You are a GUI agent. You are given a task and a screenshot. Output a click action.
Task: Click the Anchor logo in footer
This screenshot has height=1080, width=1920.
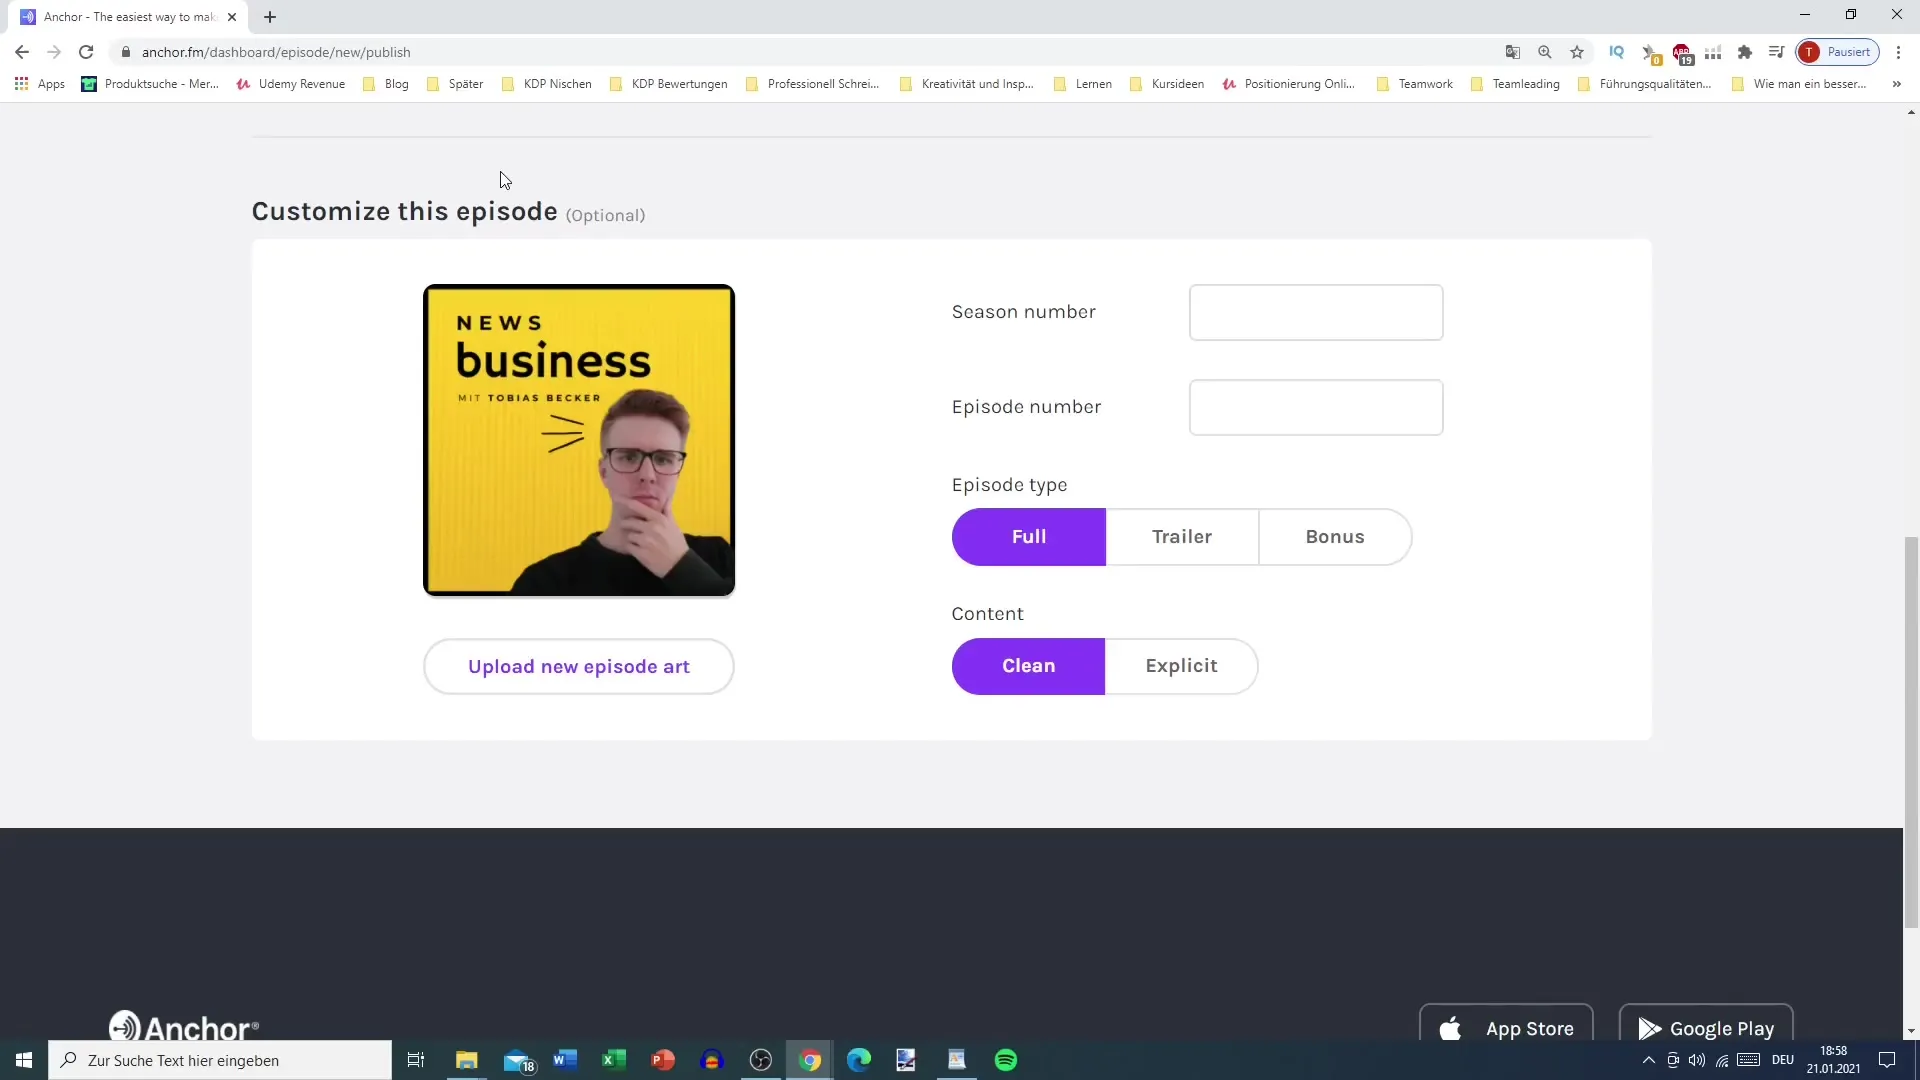pyautogui.click(x=184, y=1026)
